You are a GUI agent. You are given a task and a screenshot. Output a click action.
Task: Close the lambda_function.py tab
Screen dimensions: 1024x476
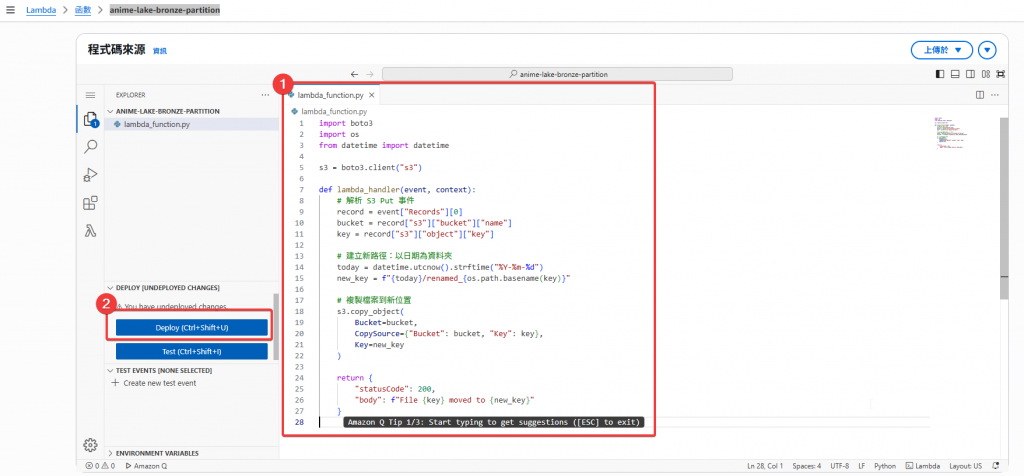[372, 95]
